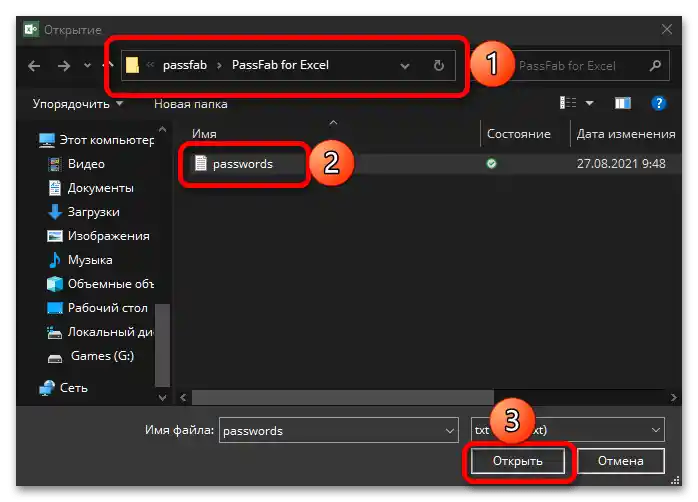
Task: Open the txt file type dropdown
Action: [568, 430]
